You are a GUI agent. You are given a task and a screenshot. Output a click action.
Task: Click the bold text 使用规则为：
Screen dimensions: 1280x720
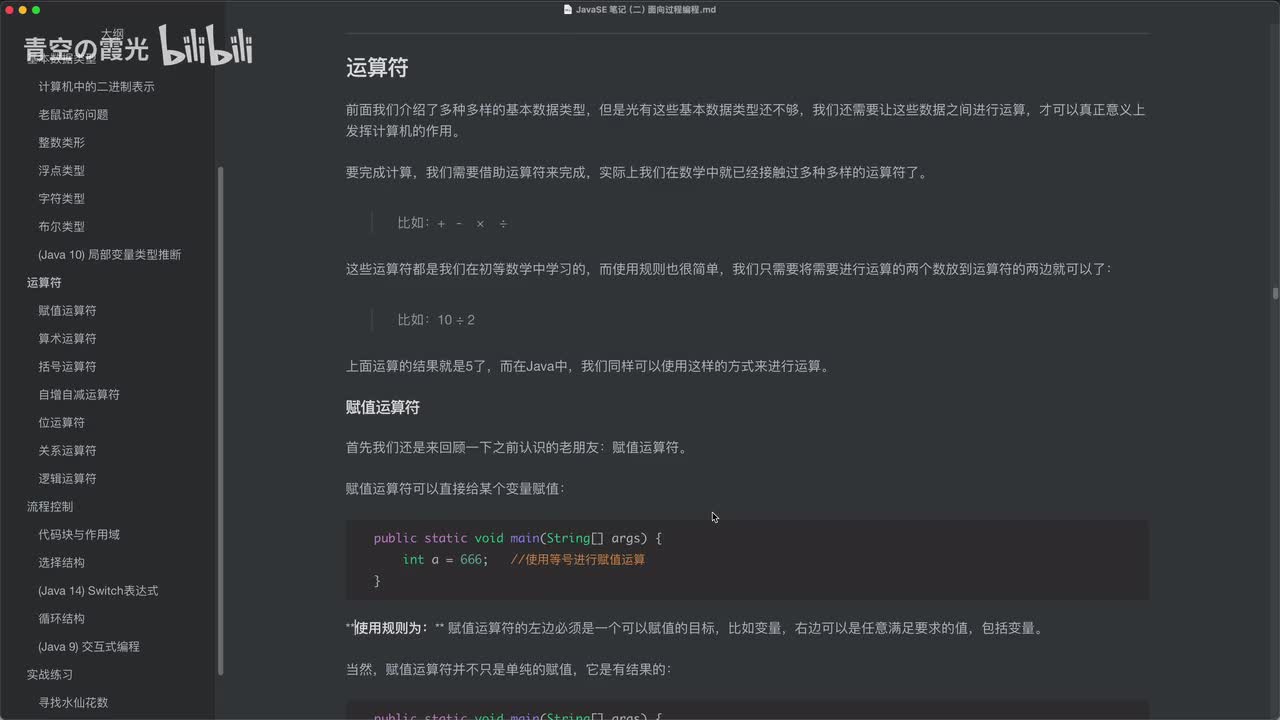(x=391, y=628)
